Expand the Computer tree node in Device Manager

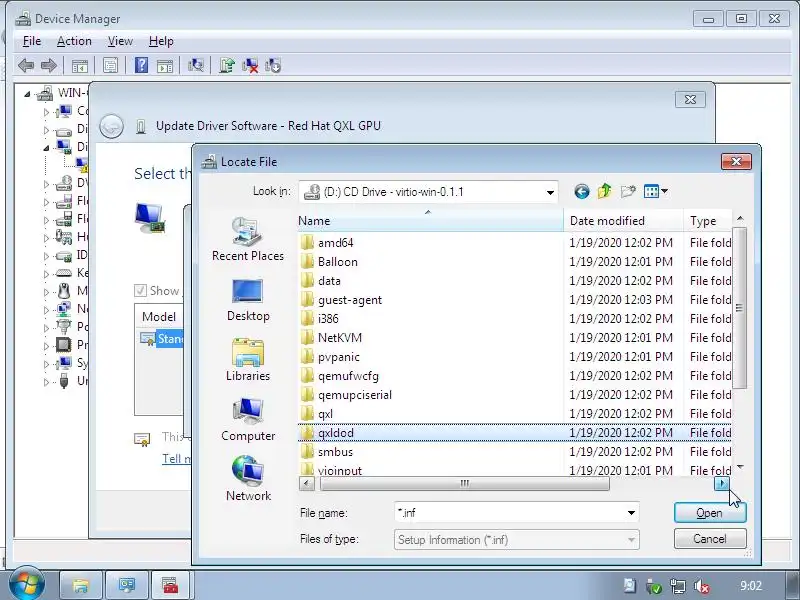(x=46, y=112)
